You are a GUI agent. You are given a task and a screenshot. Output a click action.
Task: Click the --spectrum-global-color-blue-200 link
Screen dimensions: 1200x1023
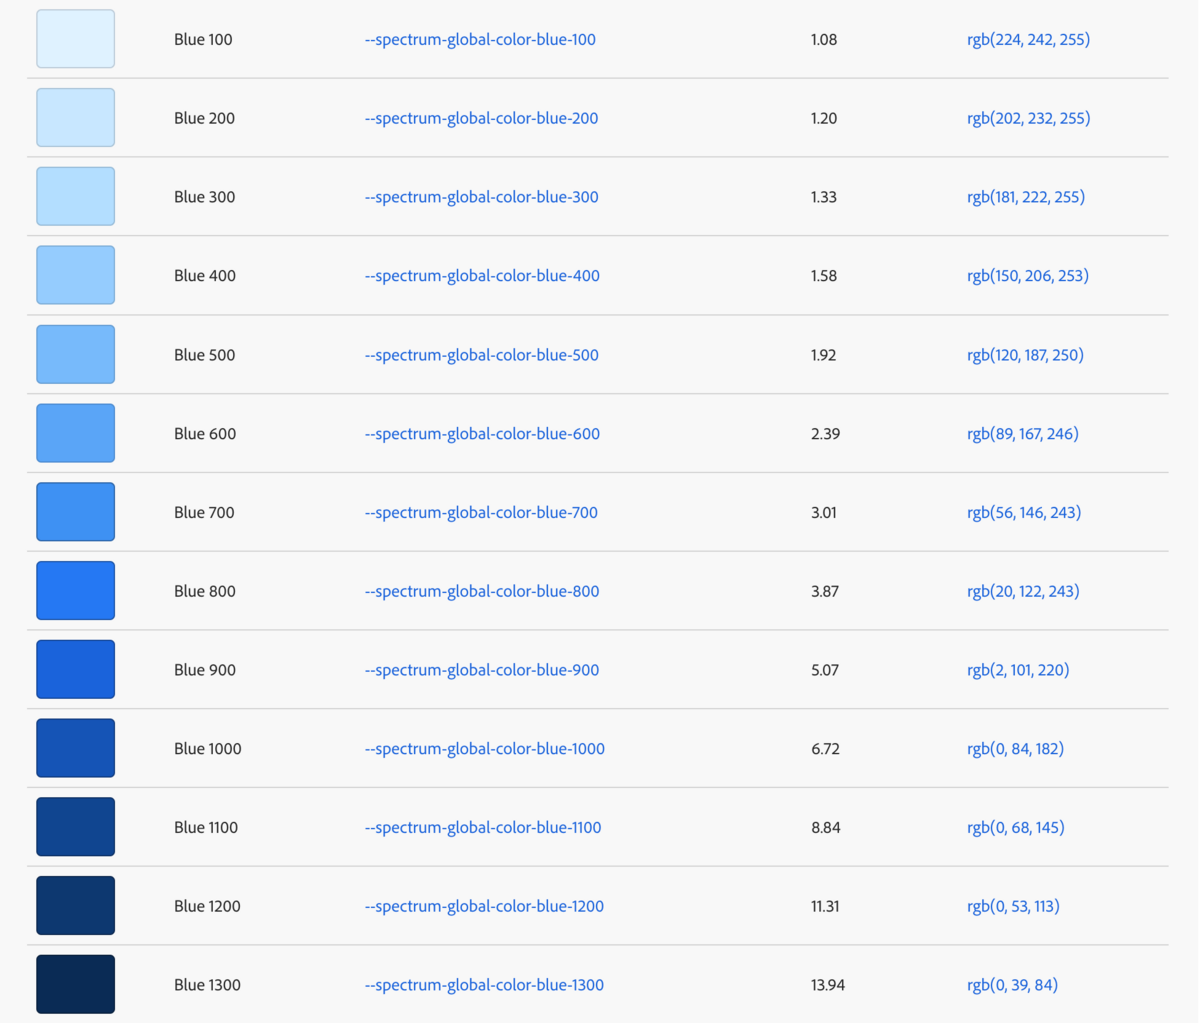[x=481, y=118]
